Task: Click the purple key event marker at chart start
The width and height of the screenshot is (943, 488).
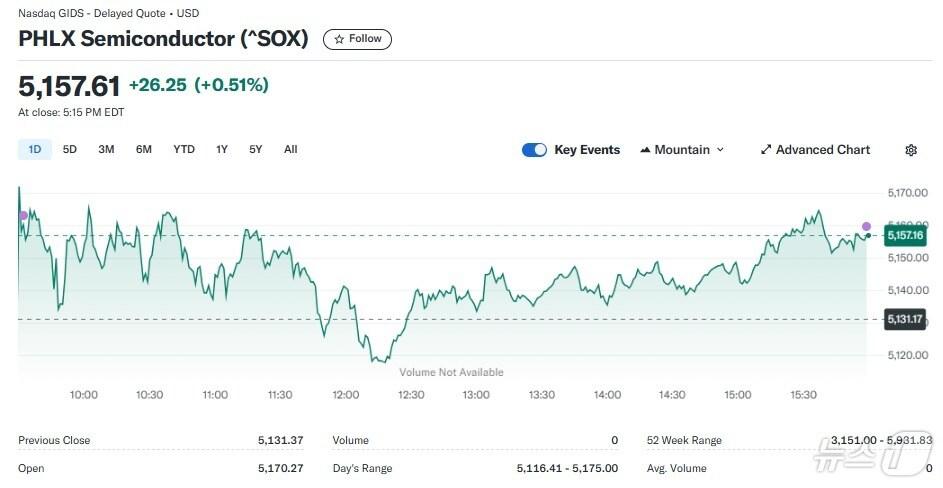Action: coord(23,216)
